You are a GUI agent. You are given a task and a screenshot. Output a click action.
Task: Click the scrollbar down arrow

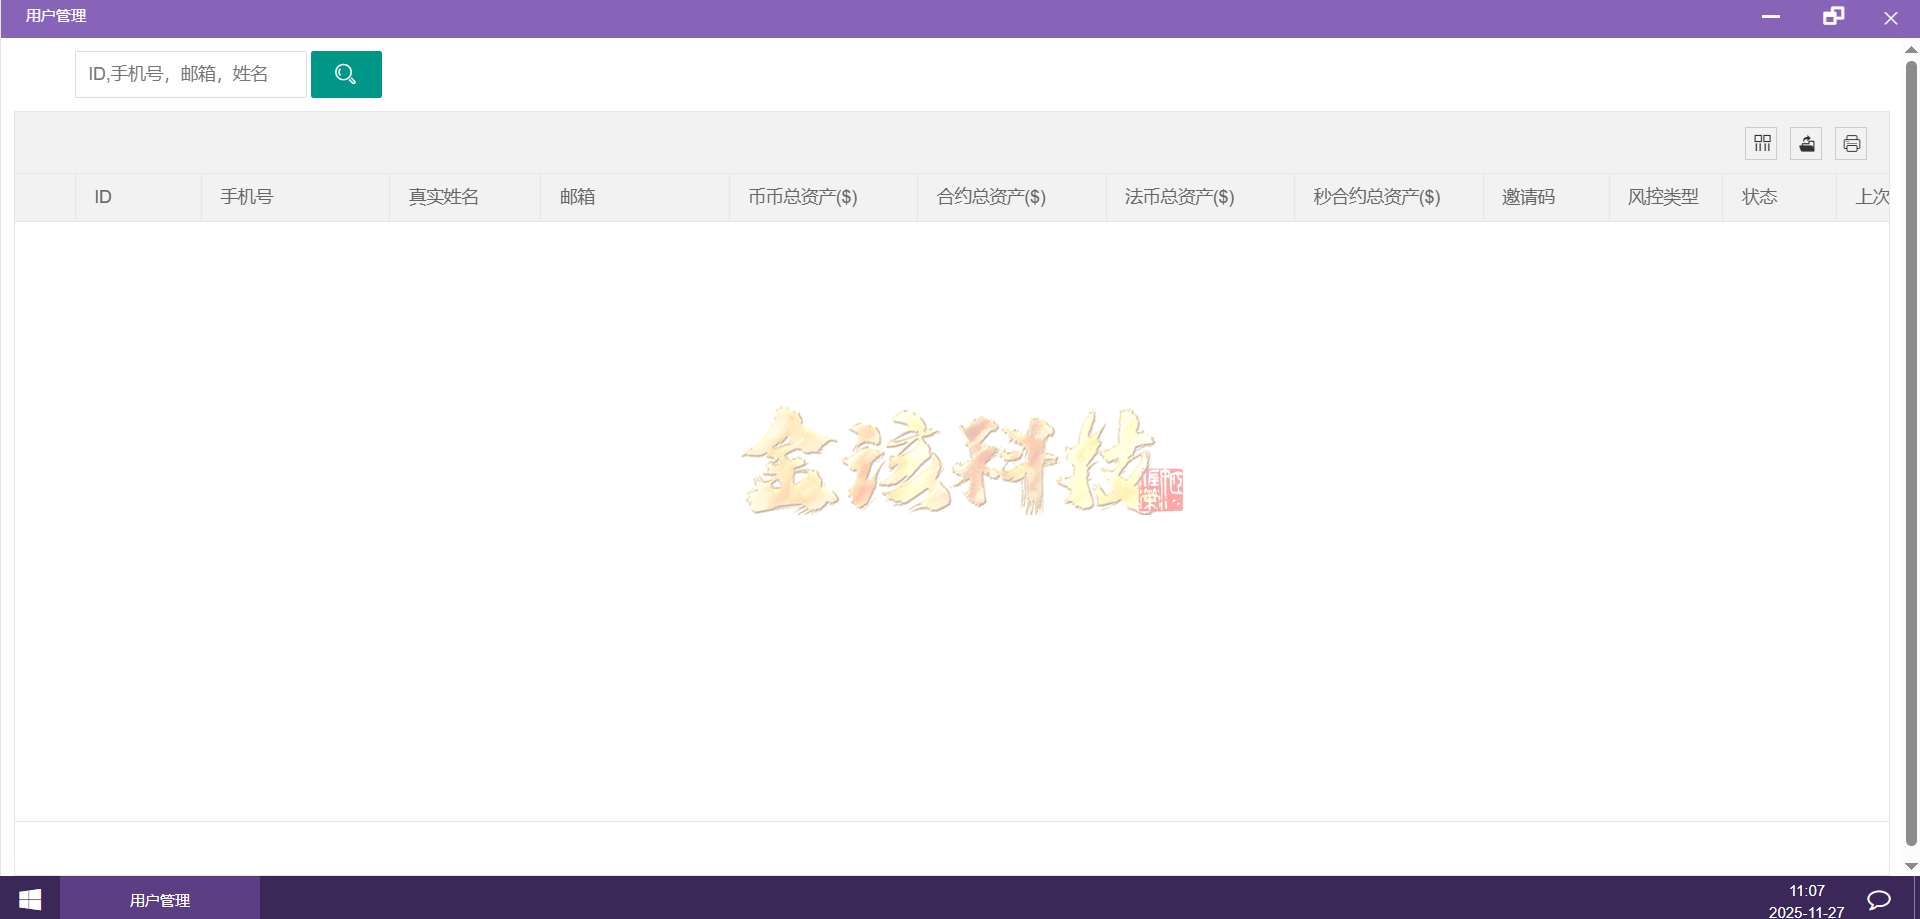[x=1910, y=866]
